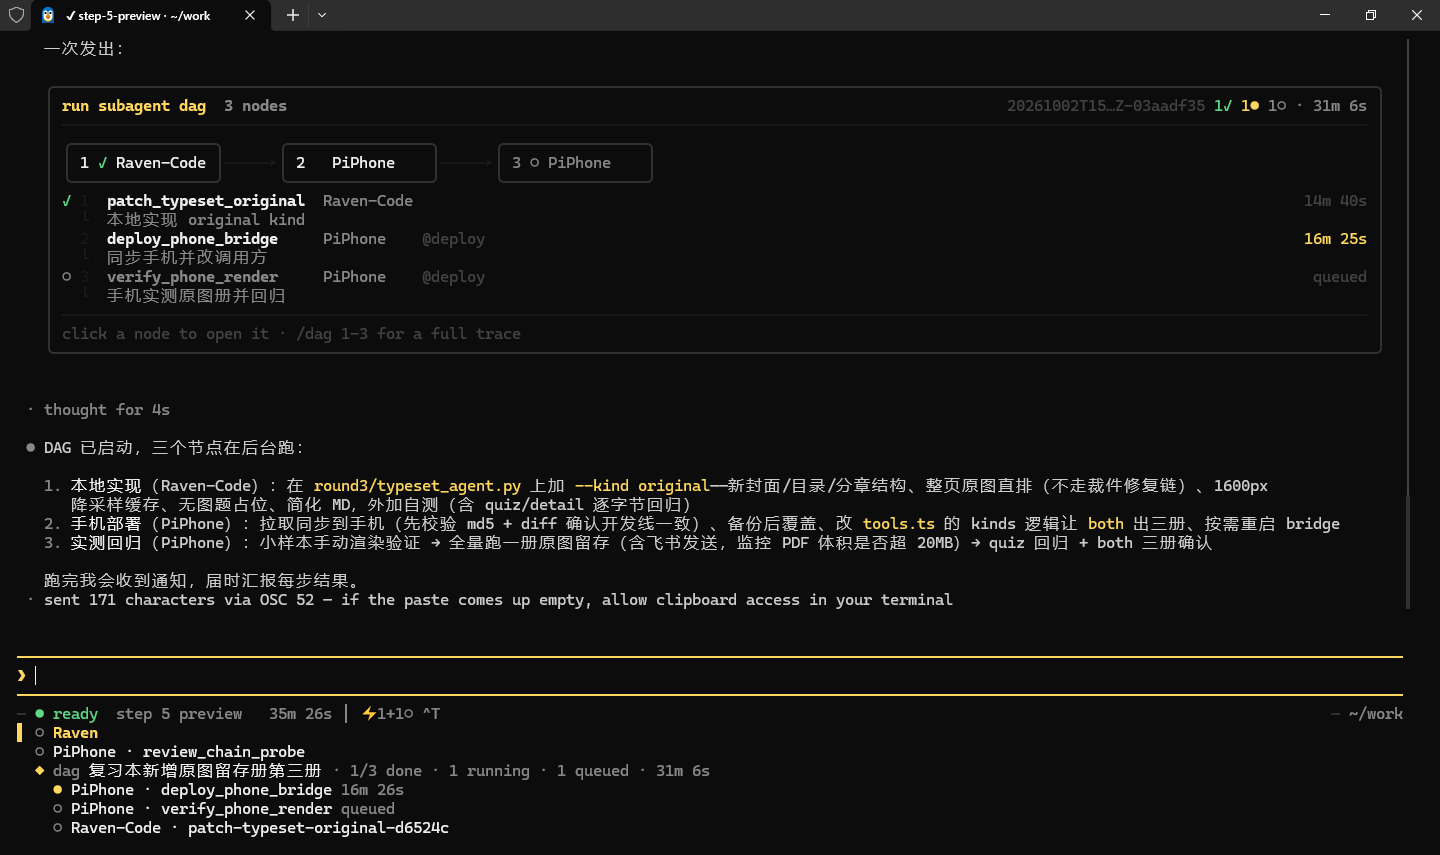This screenshot has width=1440, height=855.
Task: Click the yellow diamond dag icon
Action: pos(40,771)
